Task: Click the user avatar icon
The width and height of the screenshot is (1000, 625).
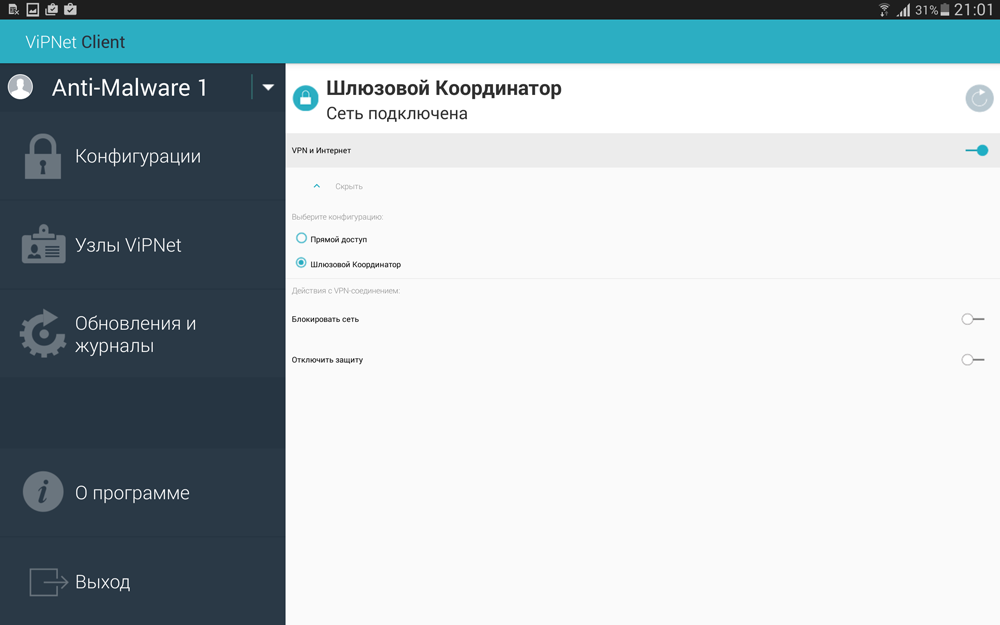Action: pyautogui.click(x=20, y=87)
